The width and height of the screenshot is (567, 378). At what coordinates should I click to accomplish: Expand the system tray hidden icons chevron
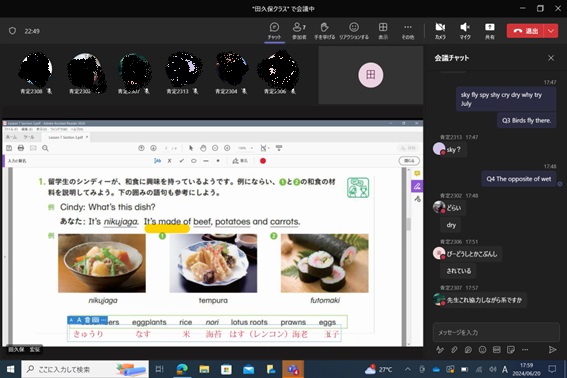click(x=408, y=369)
